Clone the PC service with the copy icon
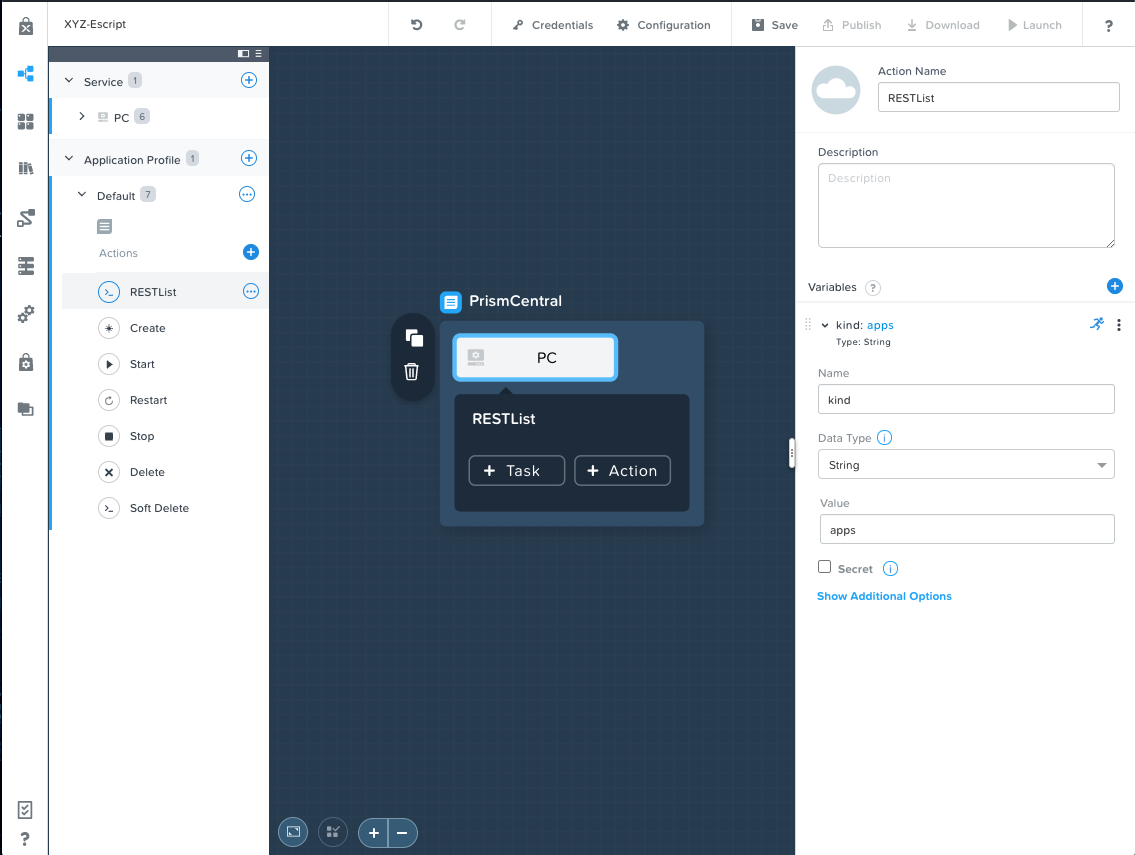 [x=413, y=338]
